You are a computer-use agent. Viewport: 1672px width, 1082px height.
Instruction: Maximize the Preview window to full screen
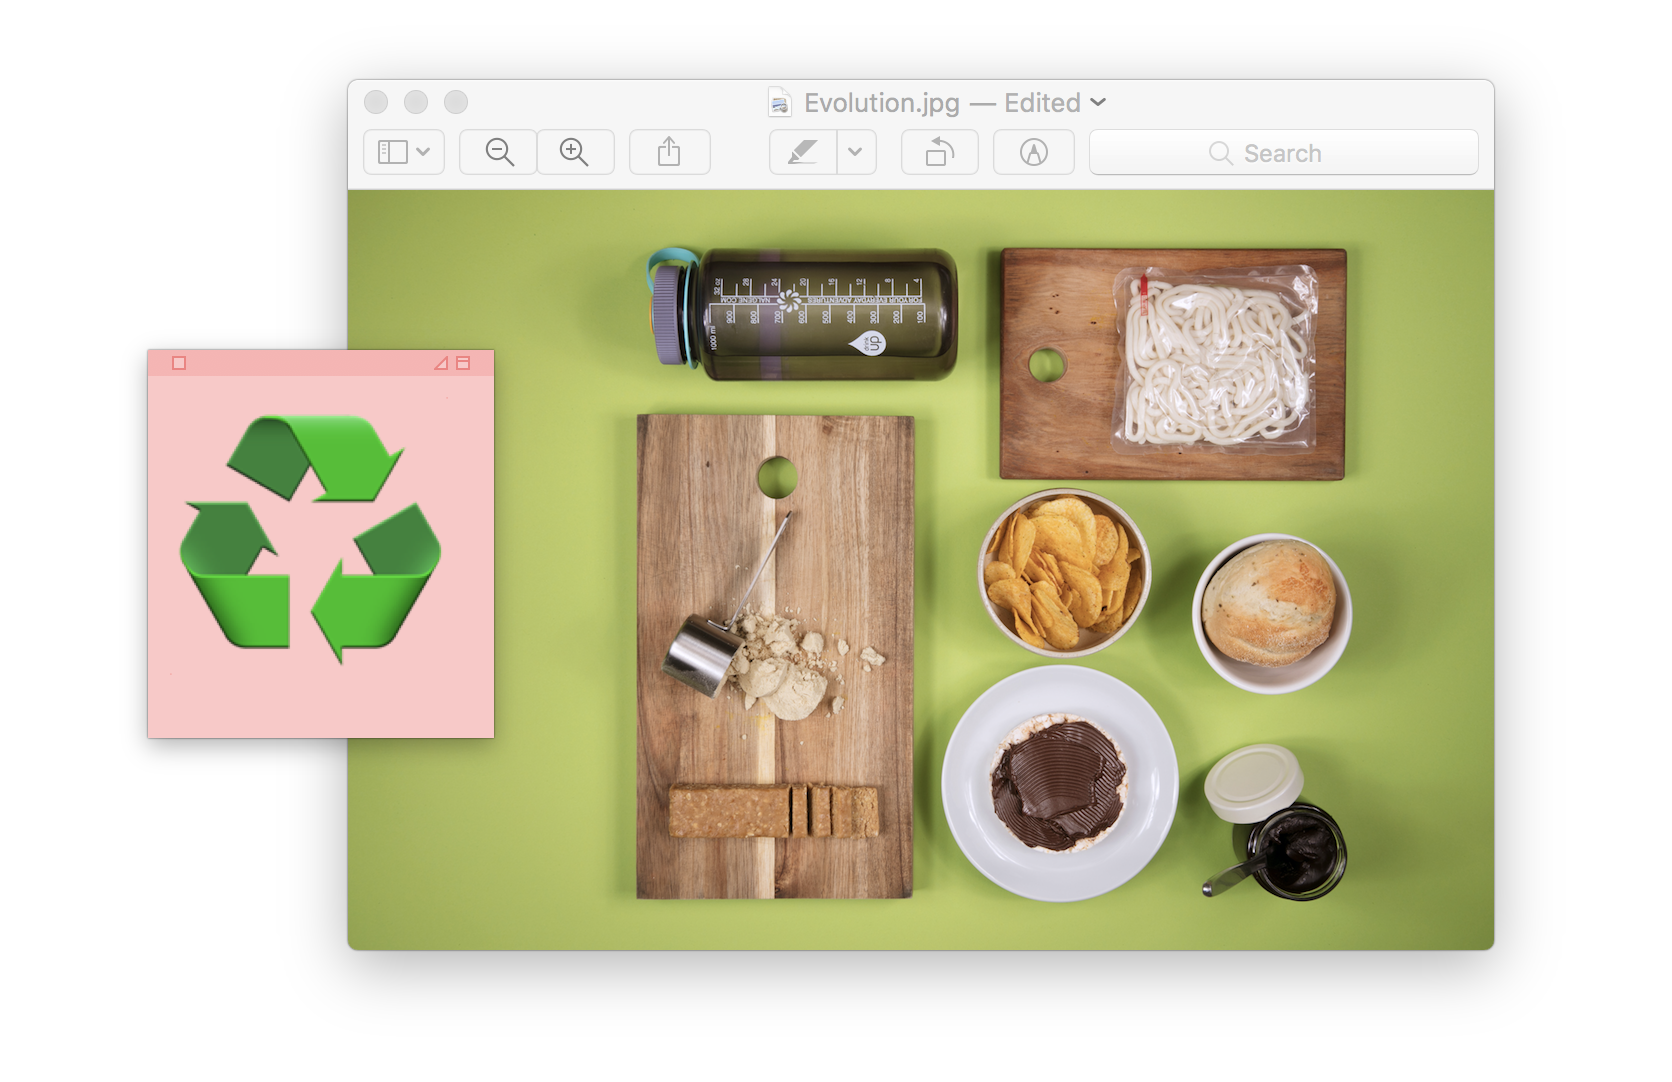(456, 102)
